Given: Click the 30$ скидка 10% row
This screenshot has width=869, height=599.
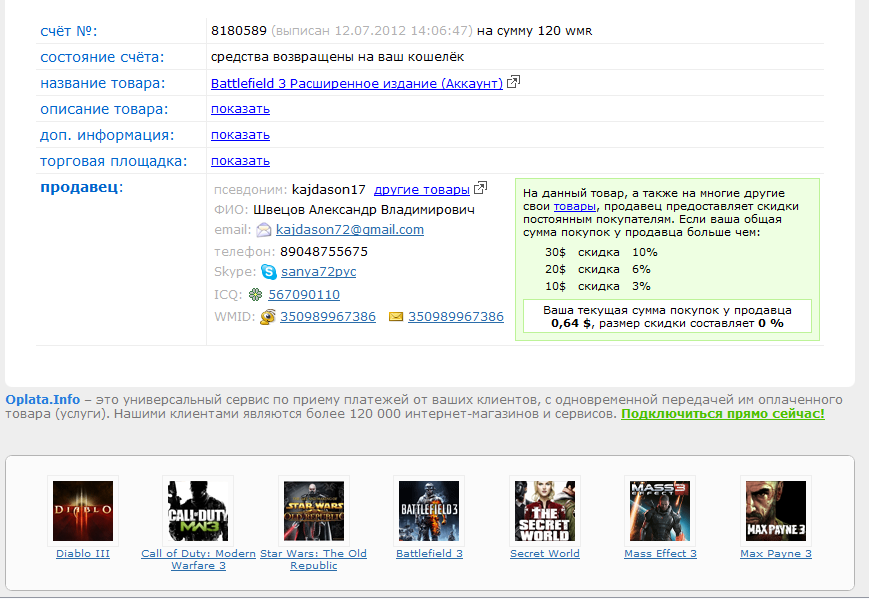Looking at the screenshot, I should click(601, 252).
